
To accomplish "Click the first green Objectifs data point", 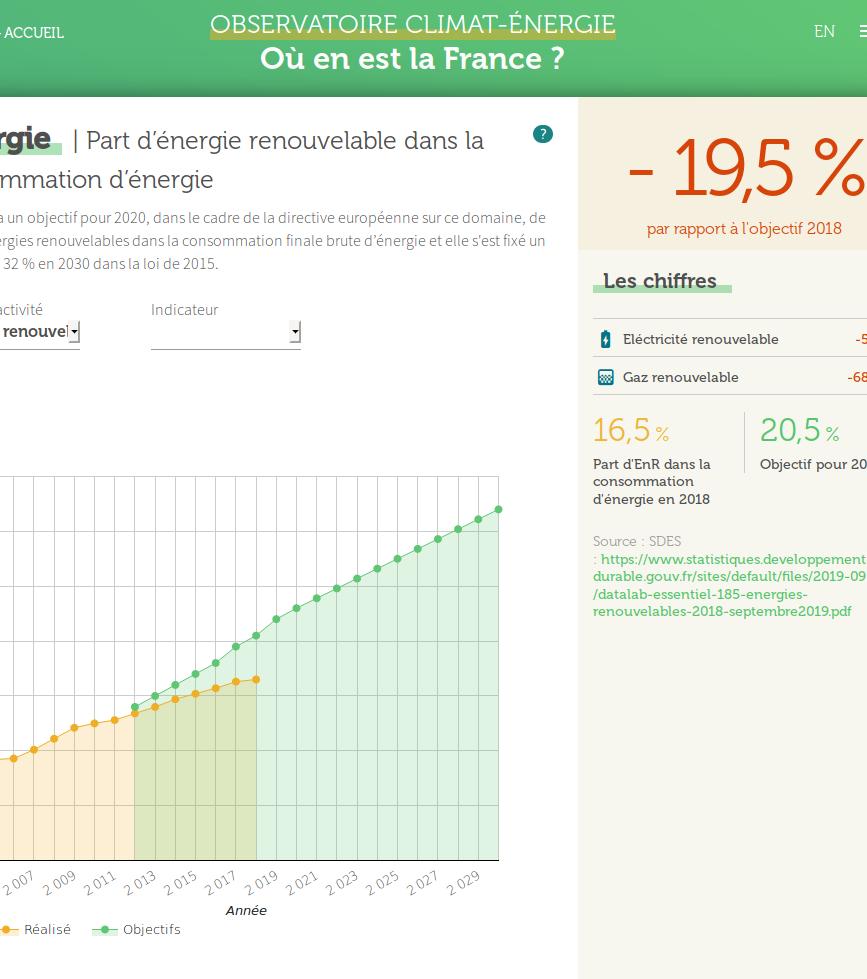I will [135, 707].
